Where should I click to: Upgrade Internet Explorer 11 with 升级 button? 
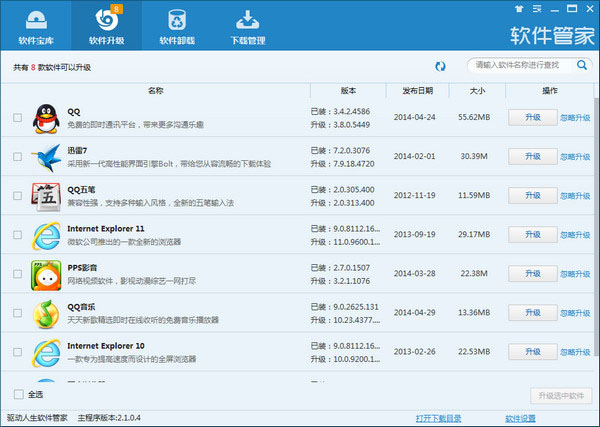pos(533,235)
